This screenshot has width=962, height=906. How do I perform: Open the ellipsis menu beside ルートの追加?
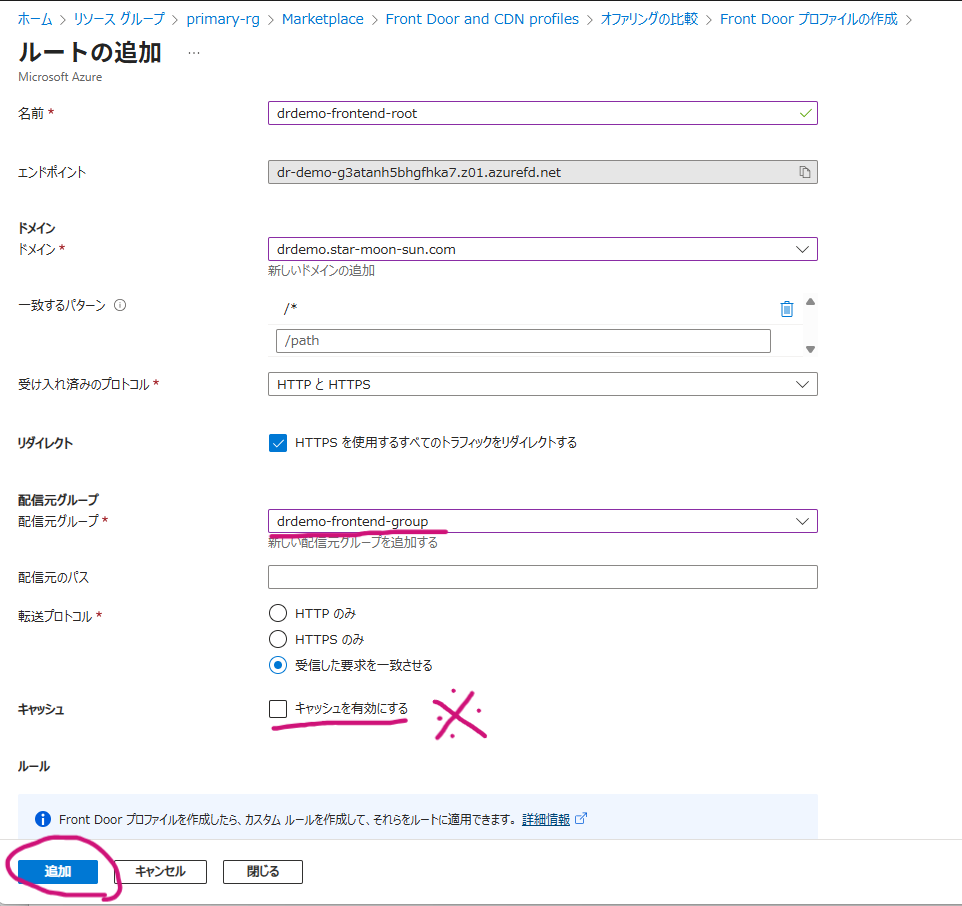(x=194, y=53)
